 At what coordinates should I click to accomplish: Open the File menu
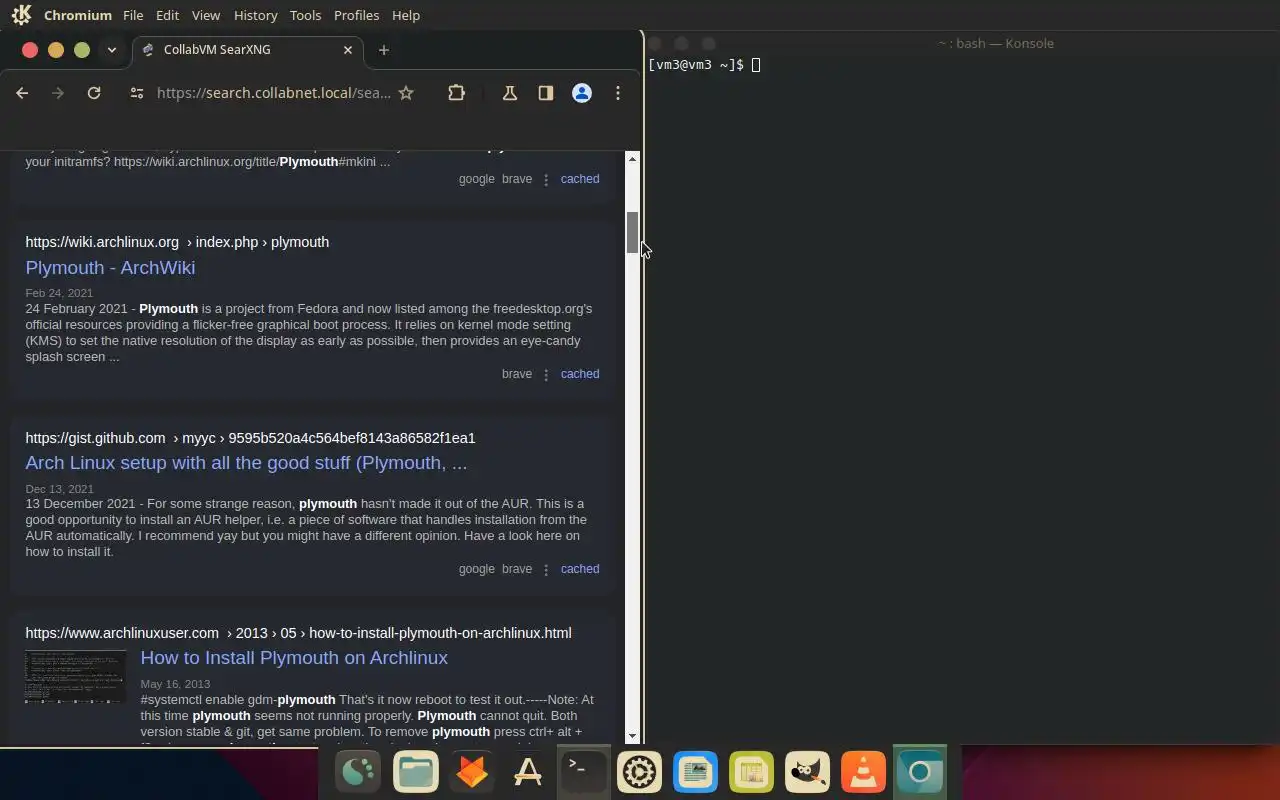click(x=133, y=15)
